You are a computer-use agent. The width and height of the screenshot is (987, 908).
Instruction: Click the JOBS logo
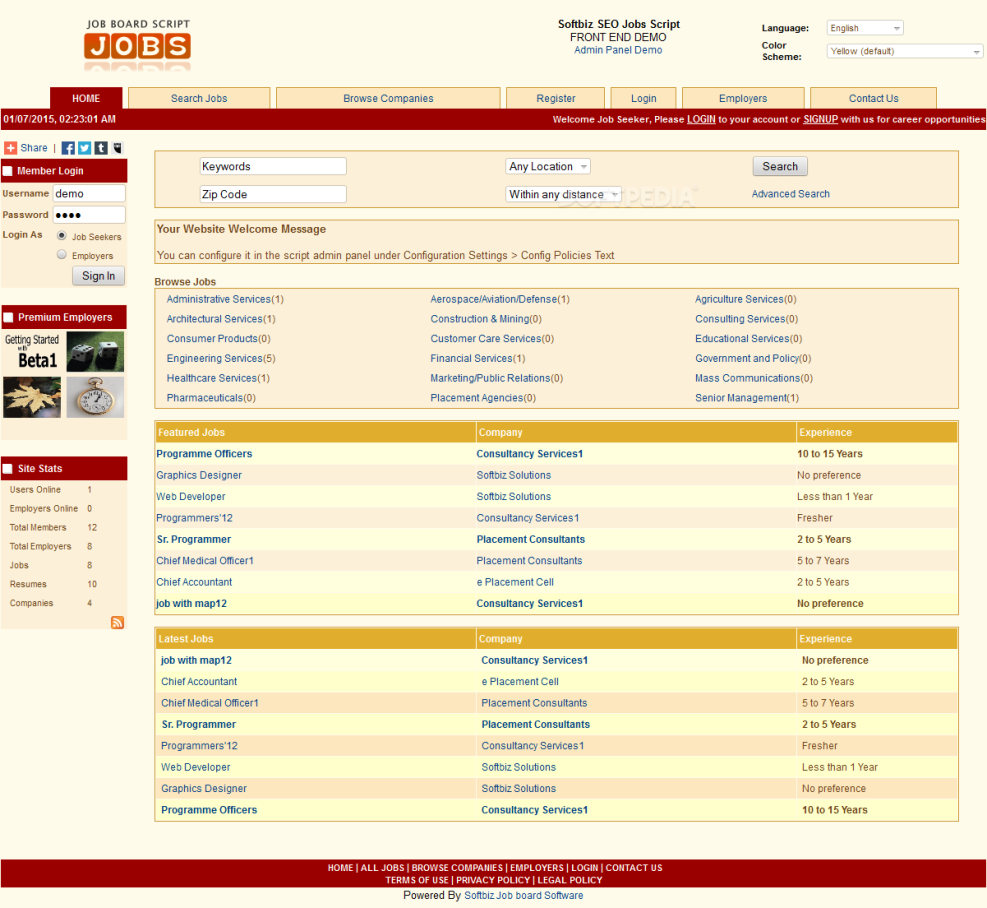tap(137, 48)
